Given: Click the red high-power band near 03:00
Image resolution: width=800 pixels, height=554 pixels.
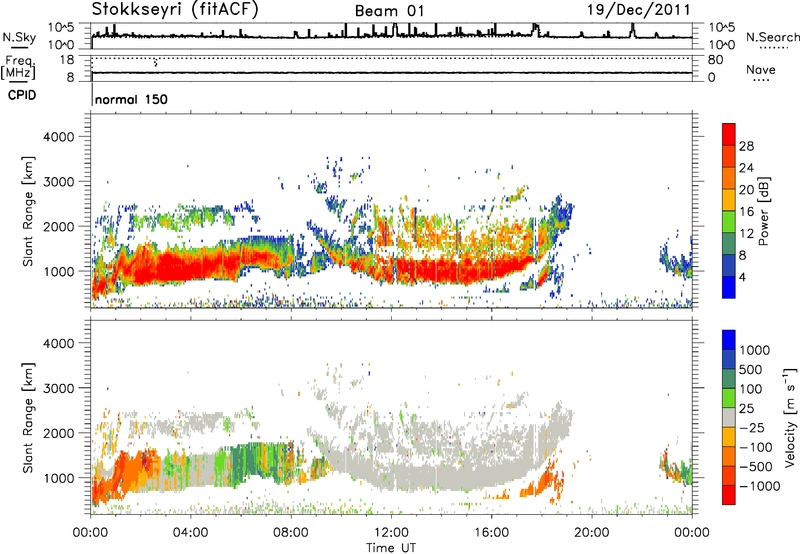Looking at the screenshot, I should coord(166,266).
